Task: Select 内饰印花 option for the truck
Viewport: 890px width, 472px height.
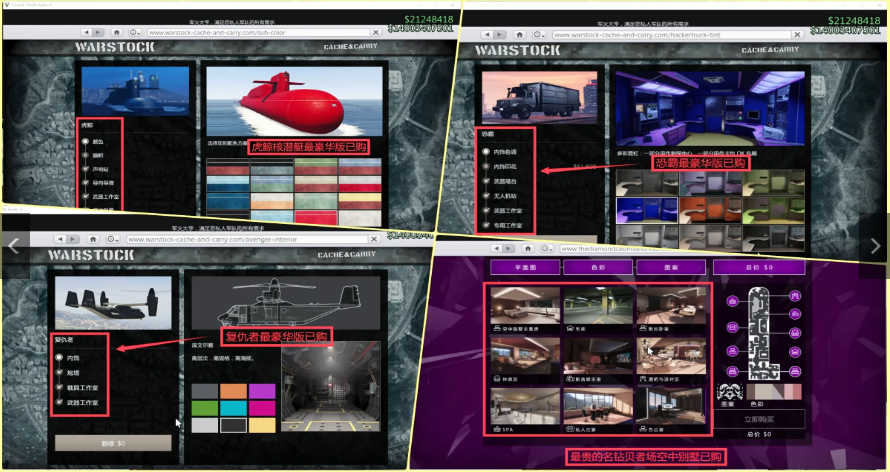Action: coord(486,167)
